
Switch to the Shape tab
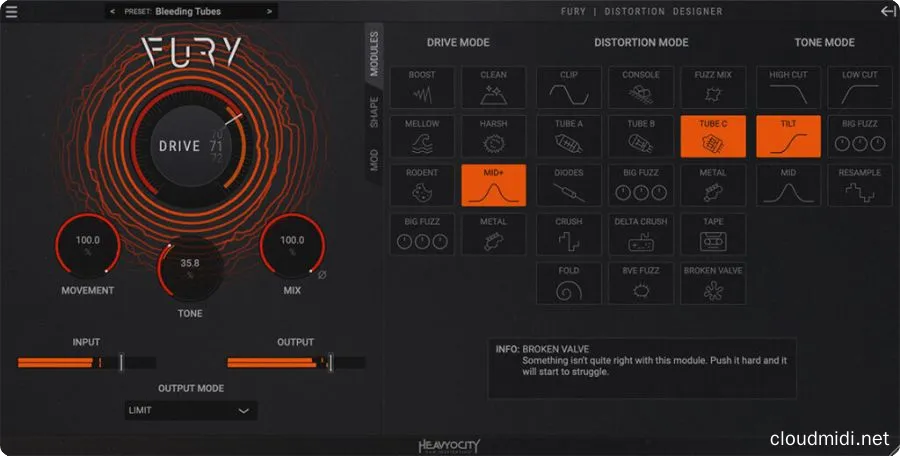pos(374,112)
